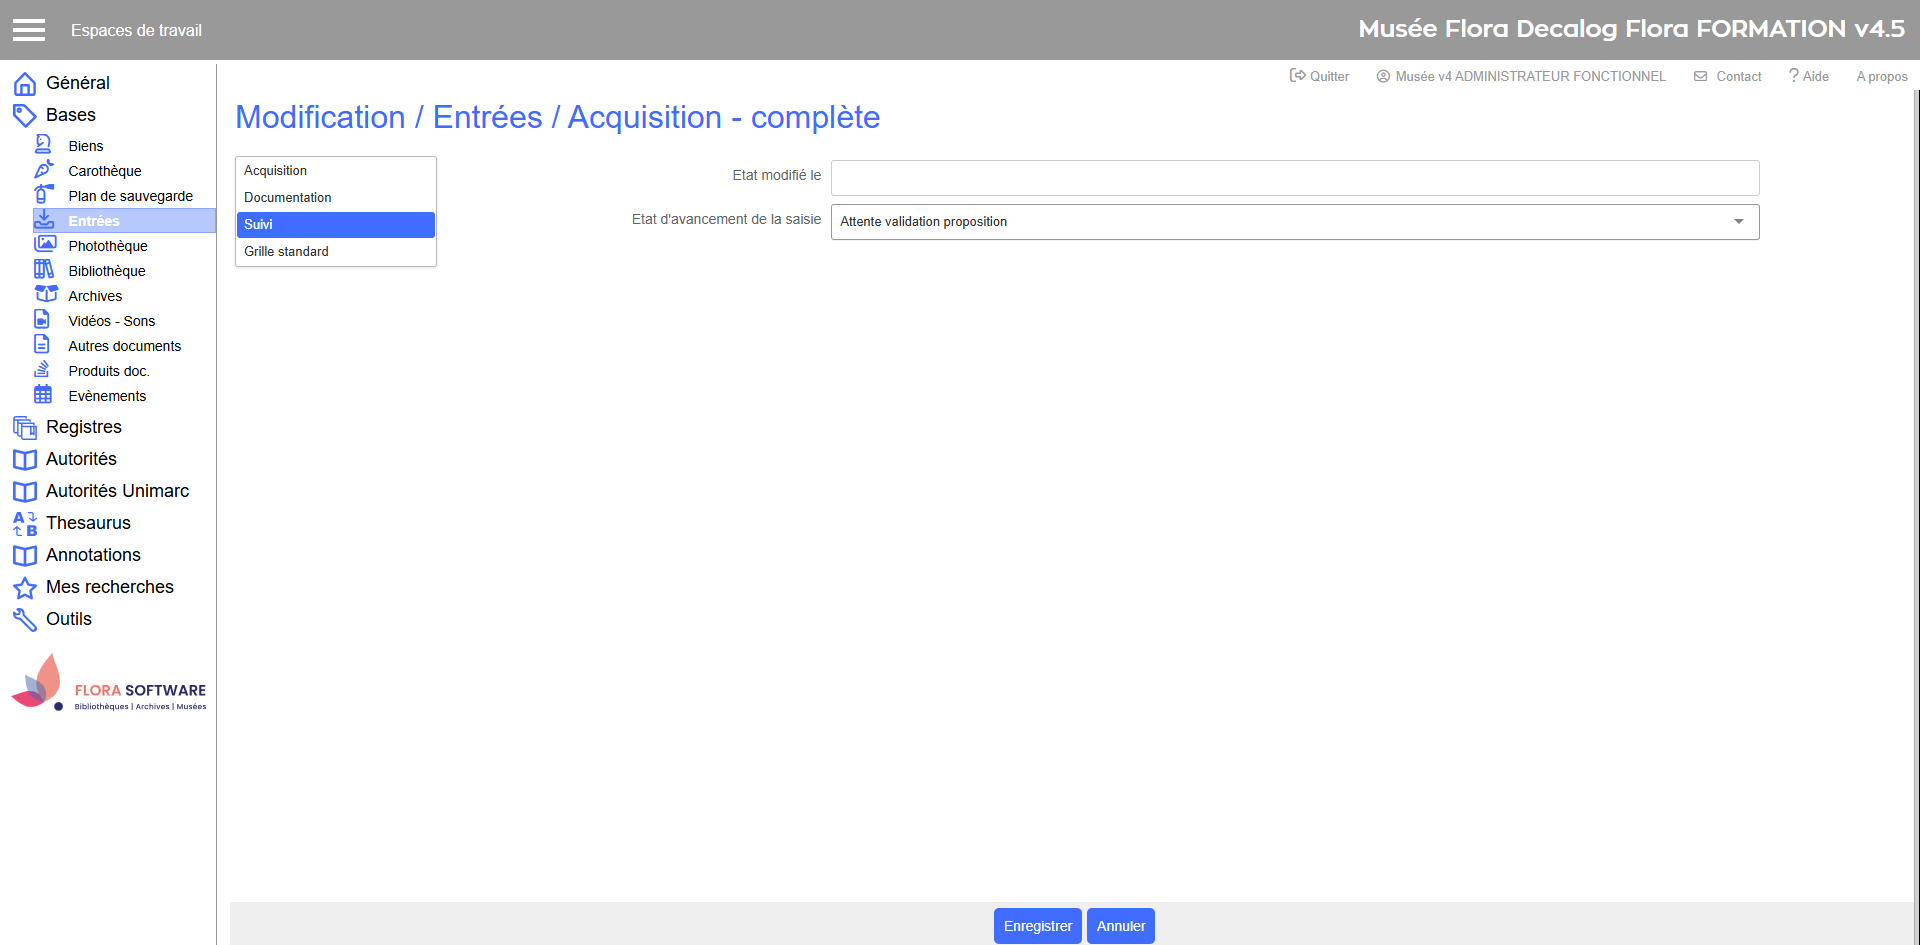Click the Quitter link
Viewport: 1920px width, 945px height.
click(x=1319, y=76)
